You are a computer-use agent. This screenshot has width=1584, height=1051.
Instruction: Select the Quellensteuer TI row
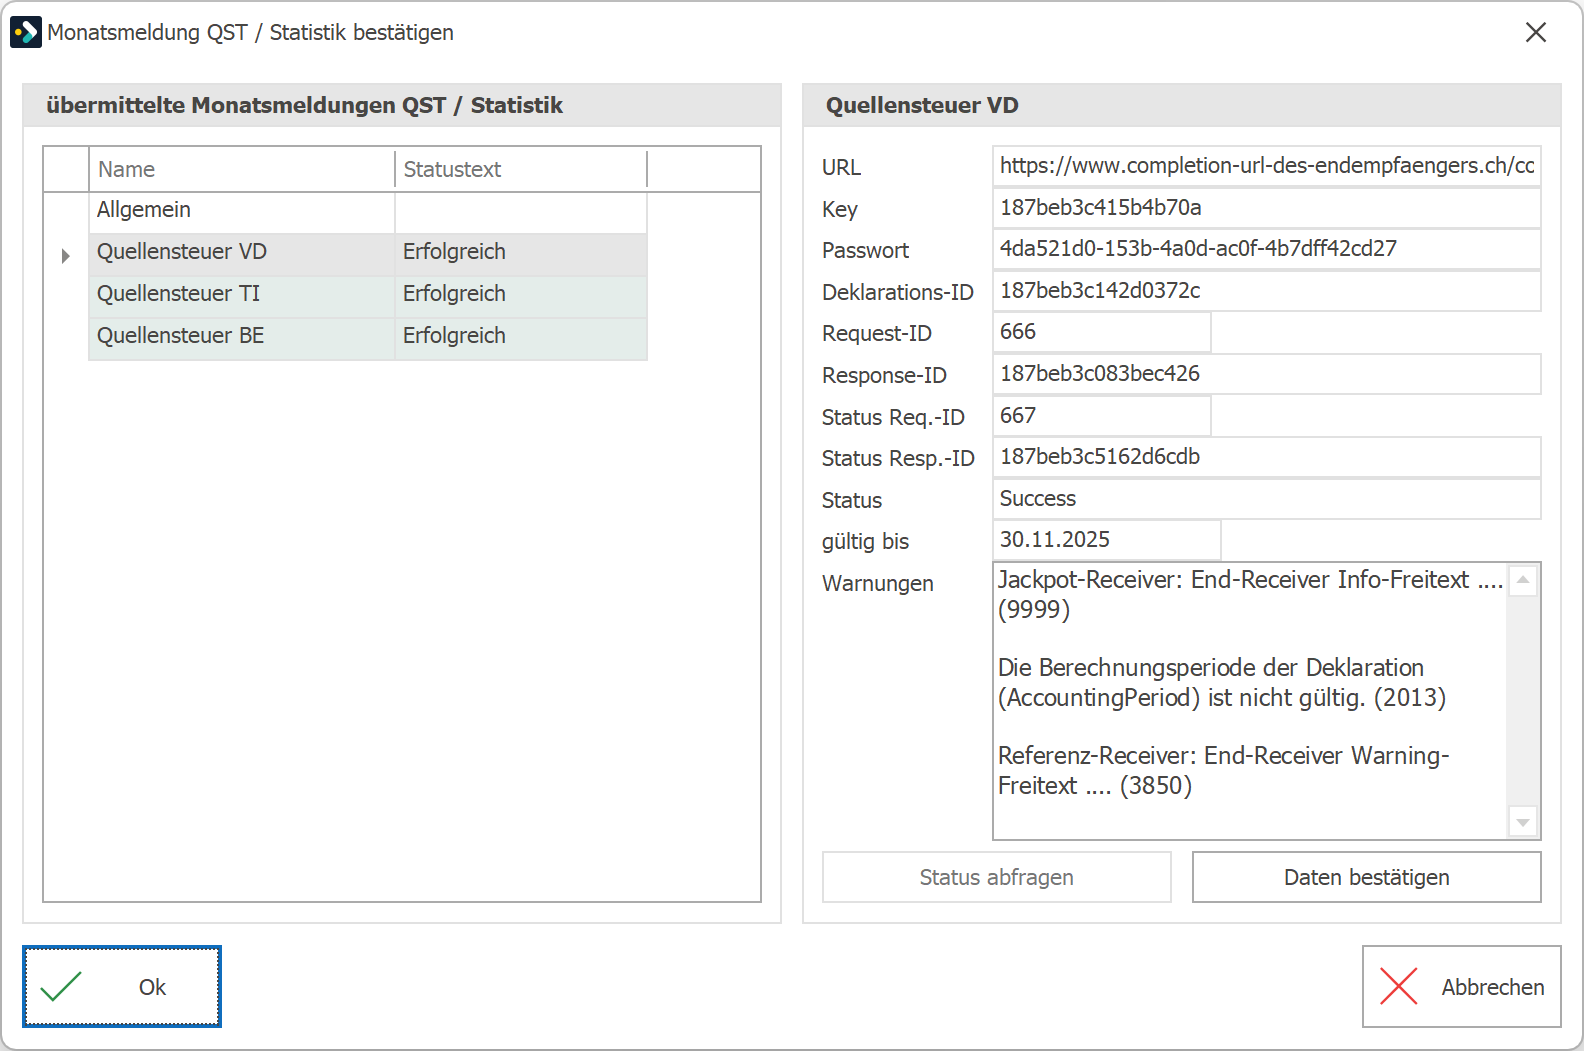[368, 296]
